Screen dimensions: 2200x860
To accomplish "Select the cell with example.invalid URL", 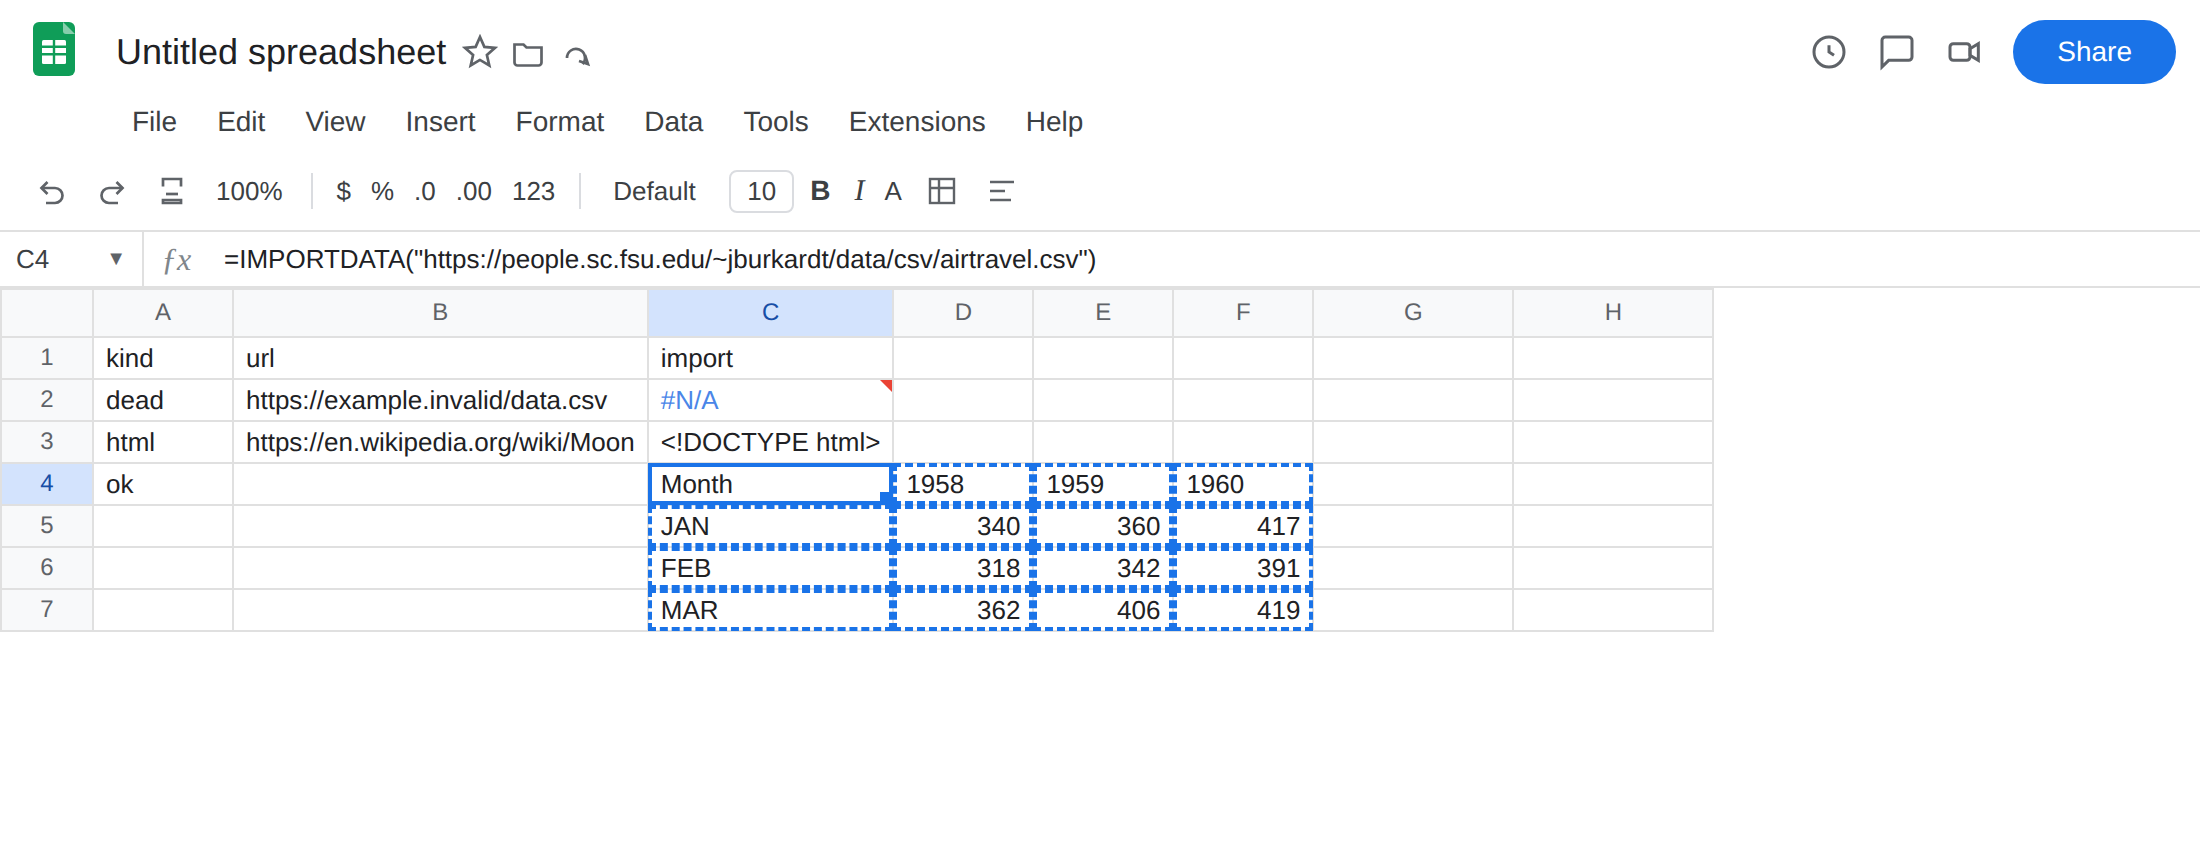I will (440, 400).
